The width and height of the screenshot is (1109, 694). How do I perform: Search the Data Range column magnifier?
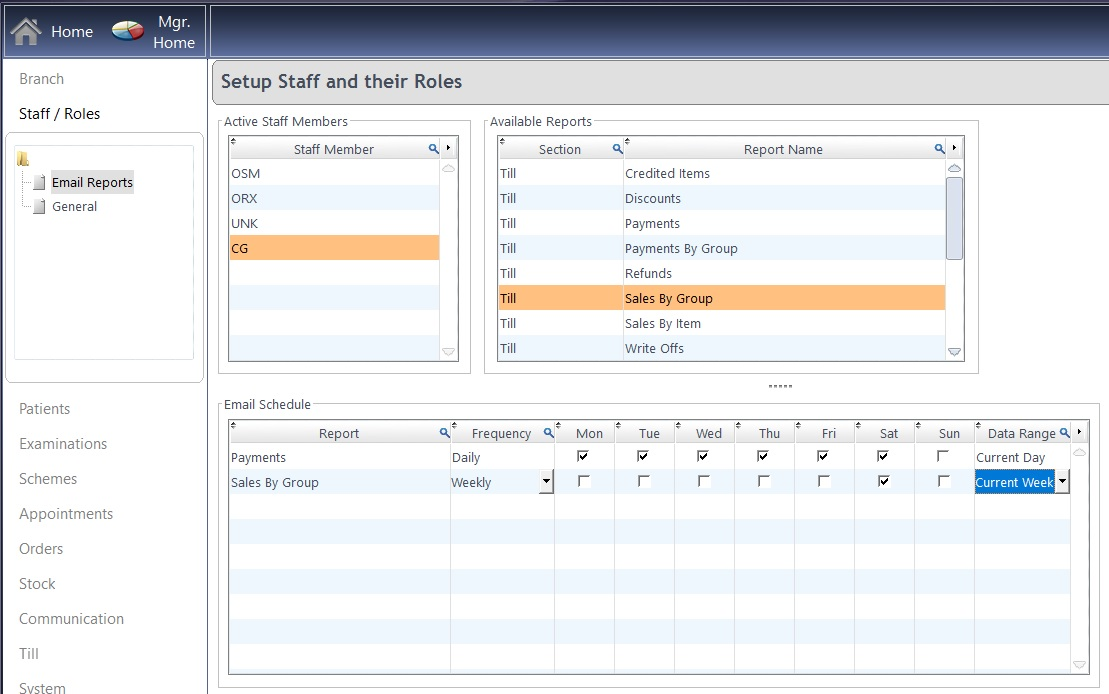[x=1064, y=432]
